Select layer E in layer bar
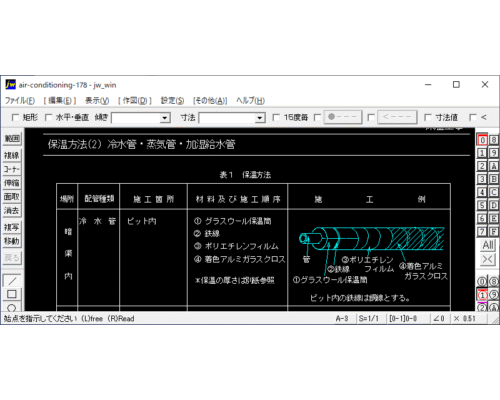500x400 pixels. pyautogui.click(x=494, y=218)
